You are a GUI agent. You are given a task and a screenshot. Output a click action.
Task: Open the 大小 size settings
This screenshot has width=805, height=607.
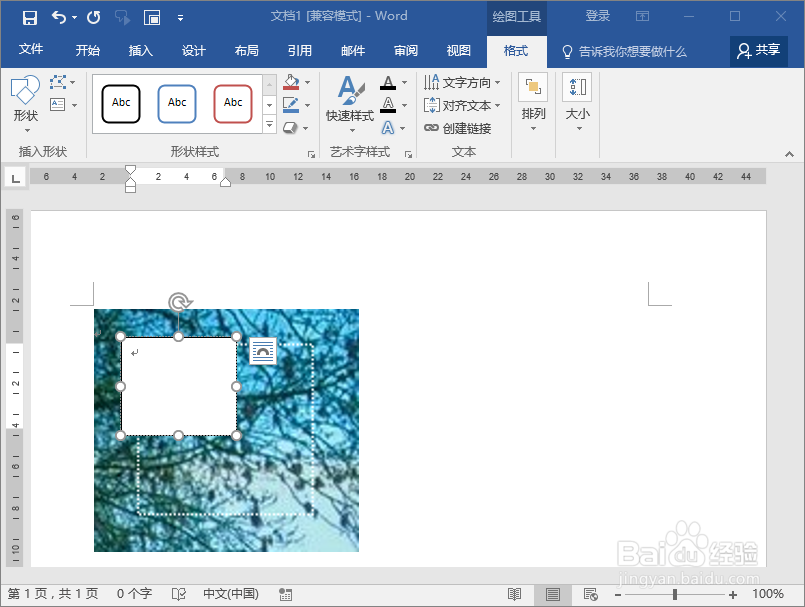(577, 104)
